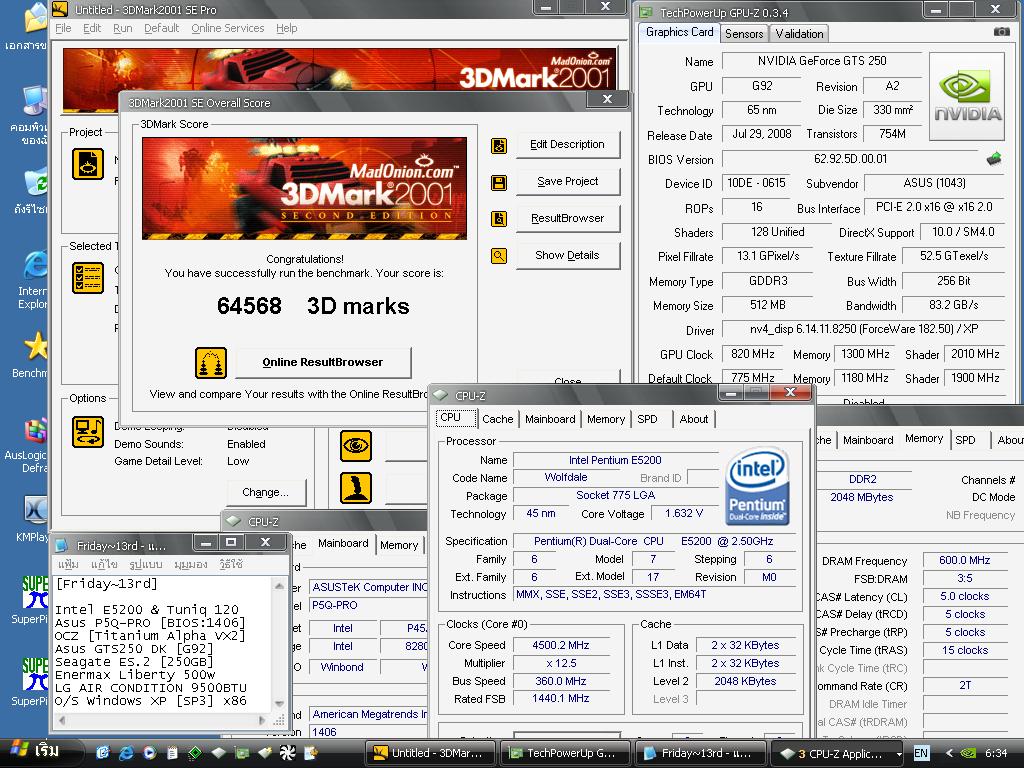Click Mainboard tab in right CPU-Z window
The height and width of the screenshot is (768, 1024).
[868, 440]
